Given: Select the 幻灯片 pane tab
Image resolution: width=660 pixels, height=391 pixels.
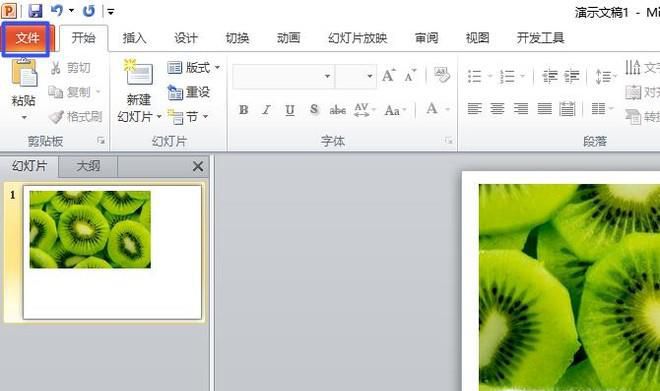Looking at the screenshot, I should coord(29,166).
